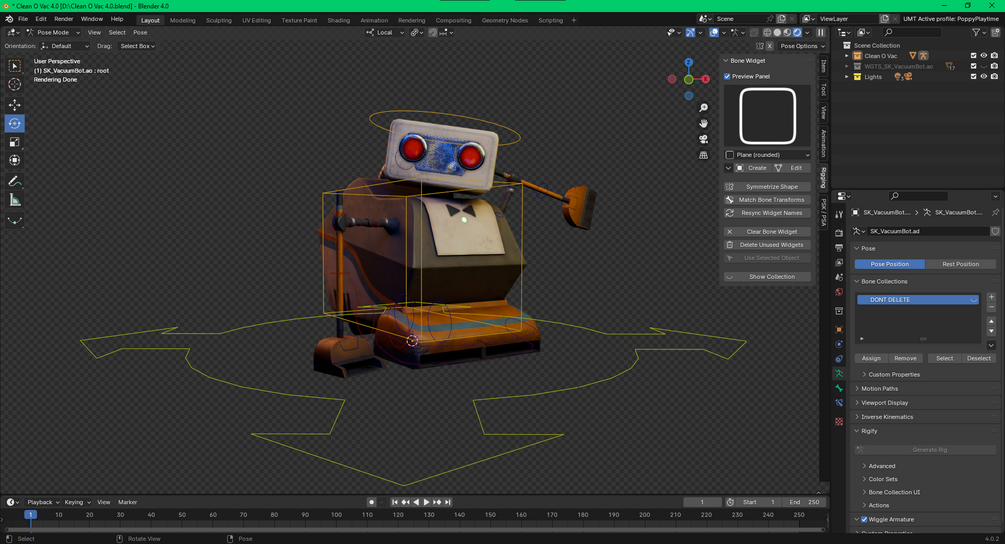Switch to the Modeling workspace tab
Screen dimensions: 1005x544
[183, 20]
